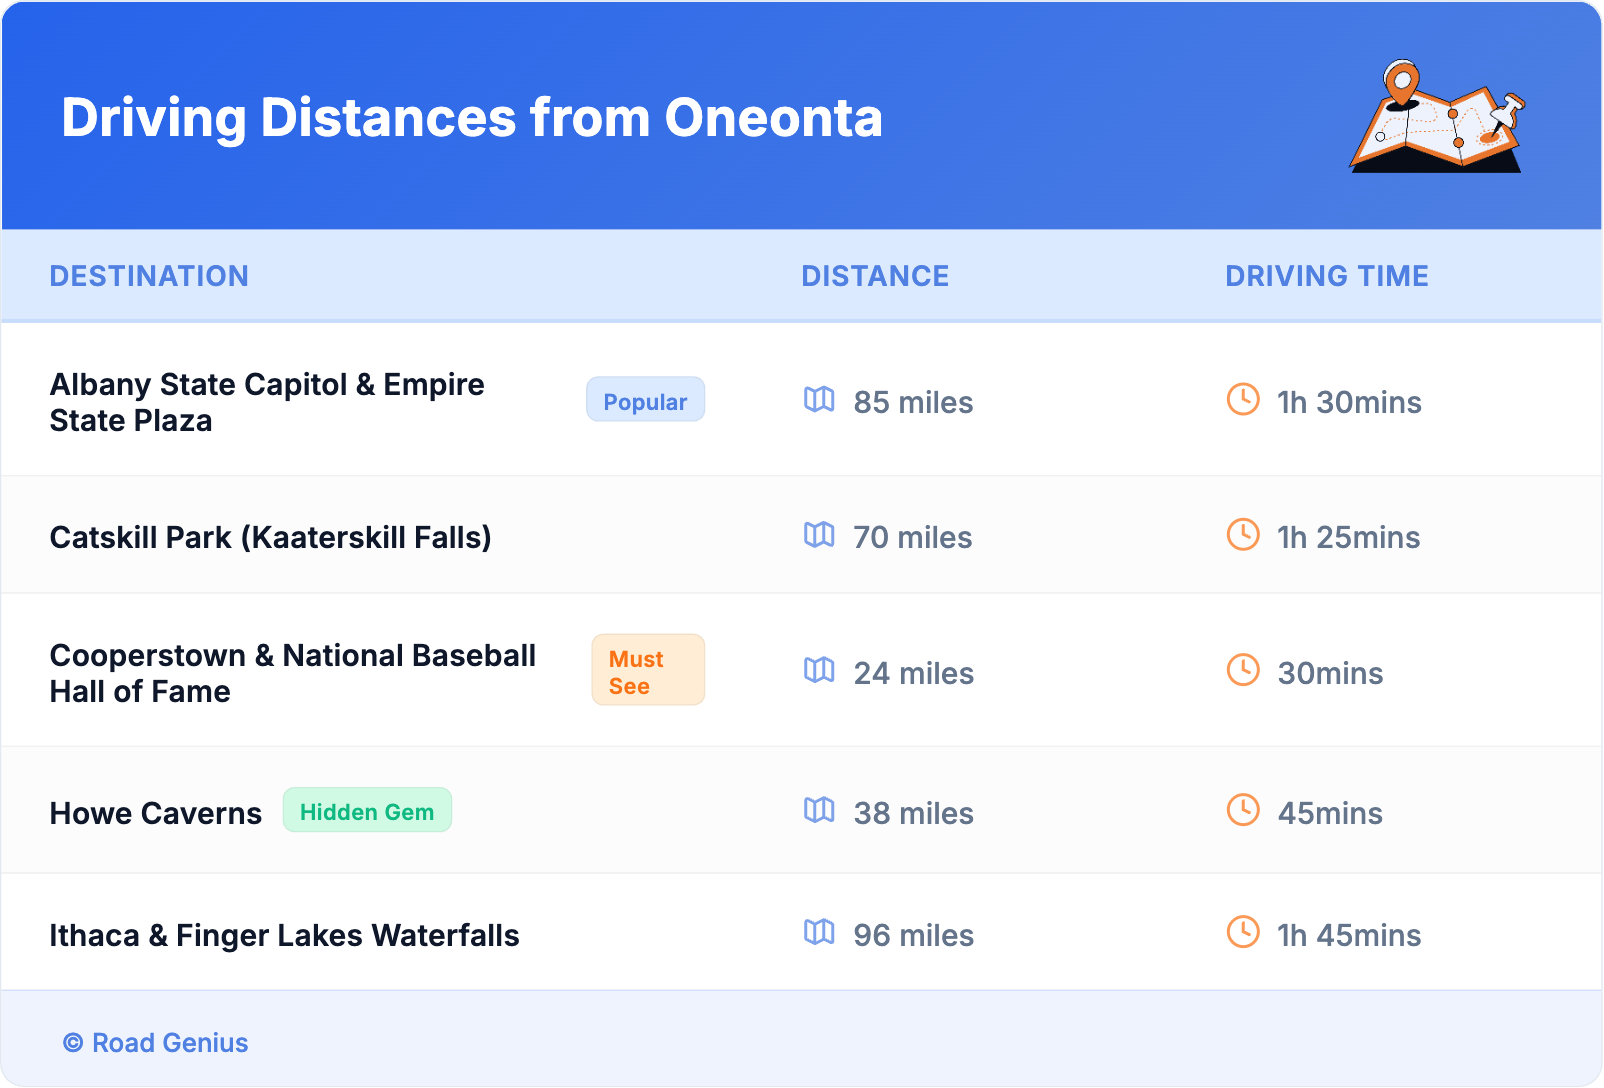The width and height of the screenshot is (1604, 1088).
Task: Select the Popular badge
Action: click(645, 400)
